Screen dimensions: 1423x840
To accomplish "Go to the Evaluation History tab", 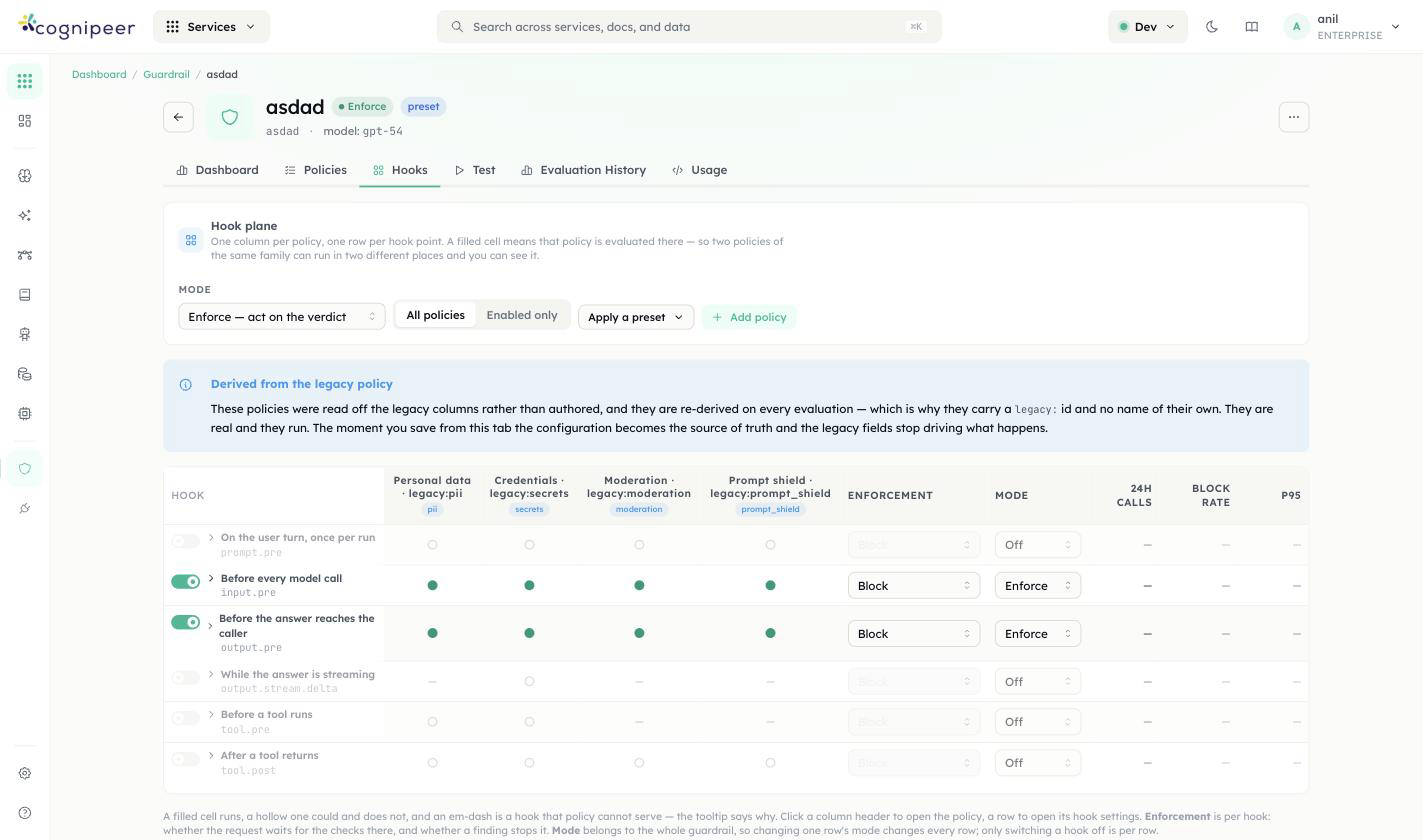I will click(584, 170).
